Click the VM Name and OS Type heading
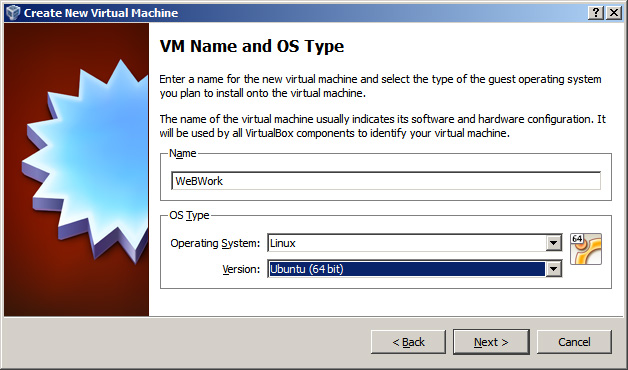Screen dimensions: 628x370 pyautogui.click(x=252, y=46)
